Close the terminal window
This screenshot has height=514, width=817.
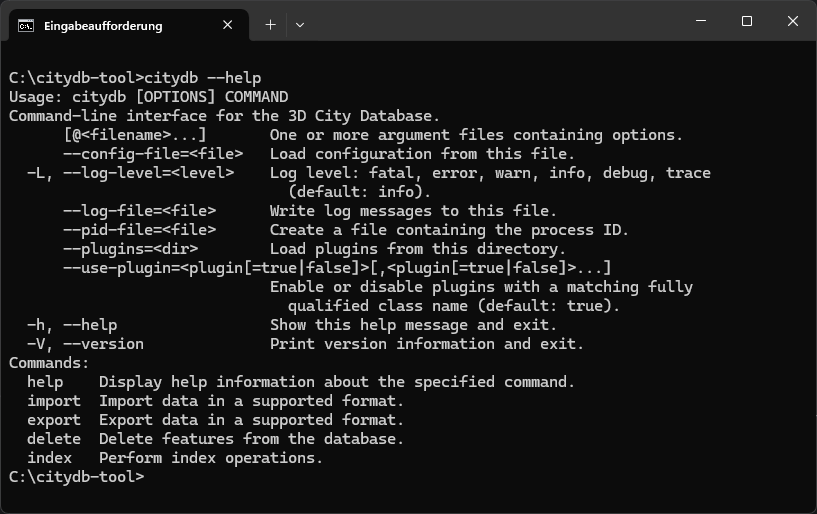click(x=793, y=21)
